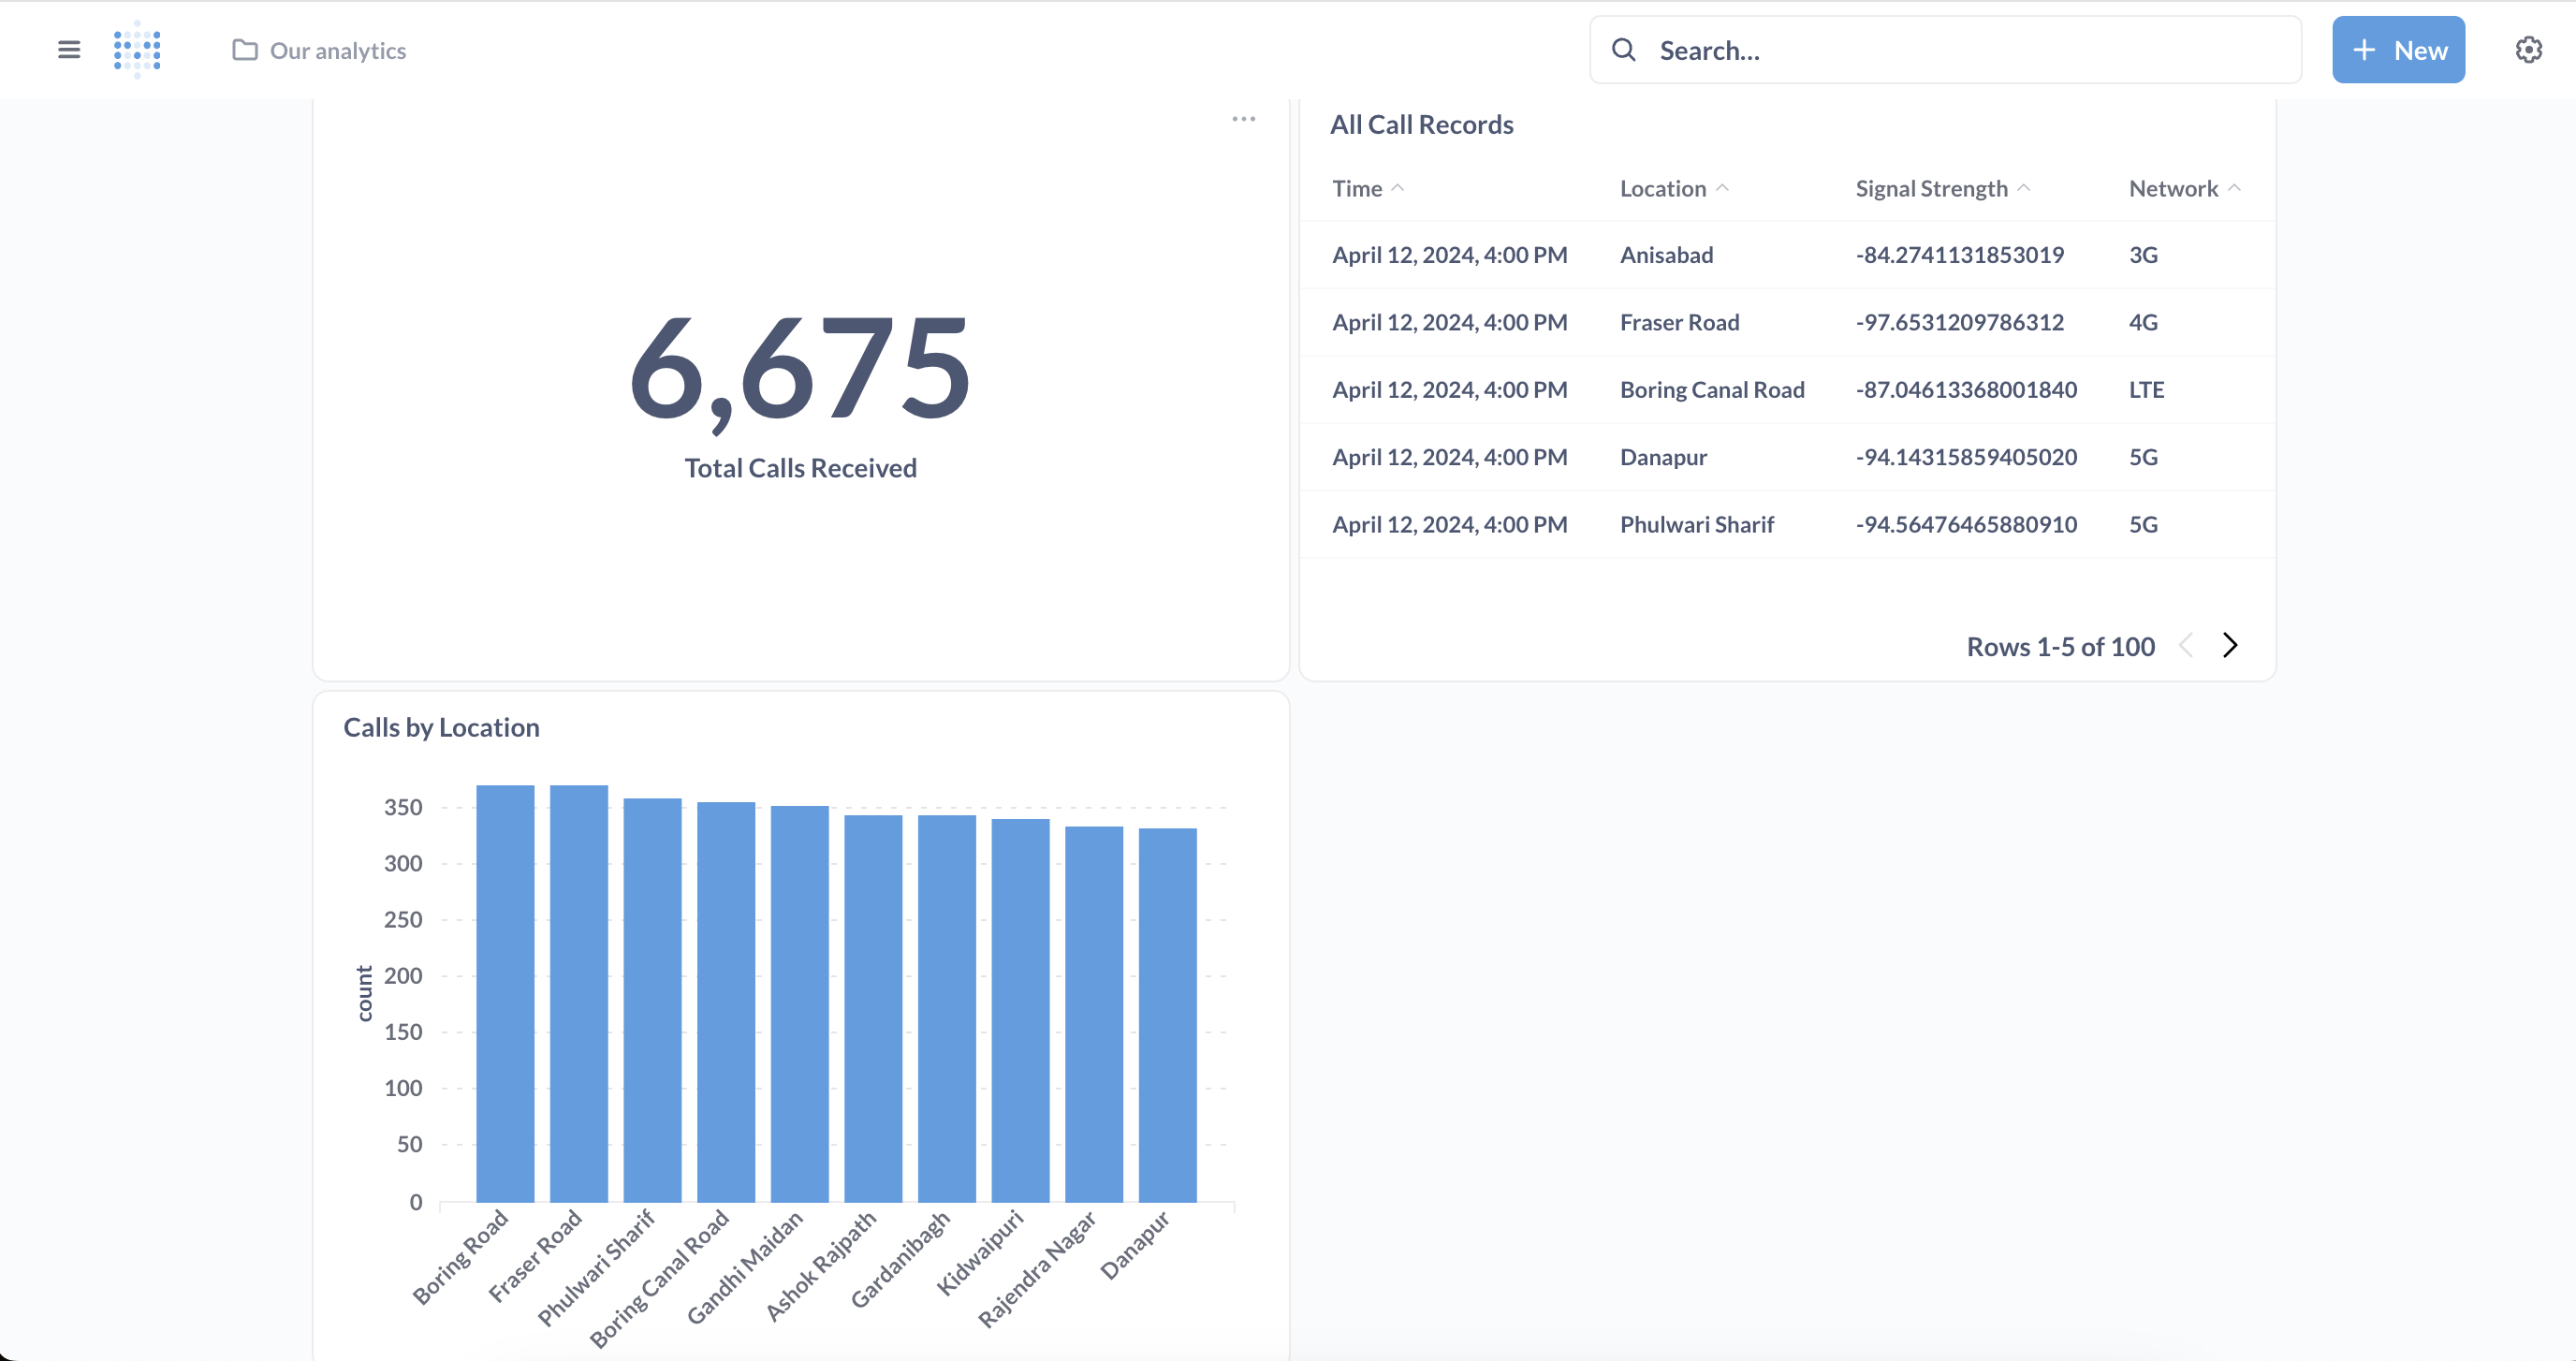Open the All Call Records card title
2576x1361 pixels.
1421,124
